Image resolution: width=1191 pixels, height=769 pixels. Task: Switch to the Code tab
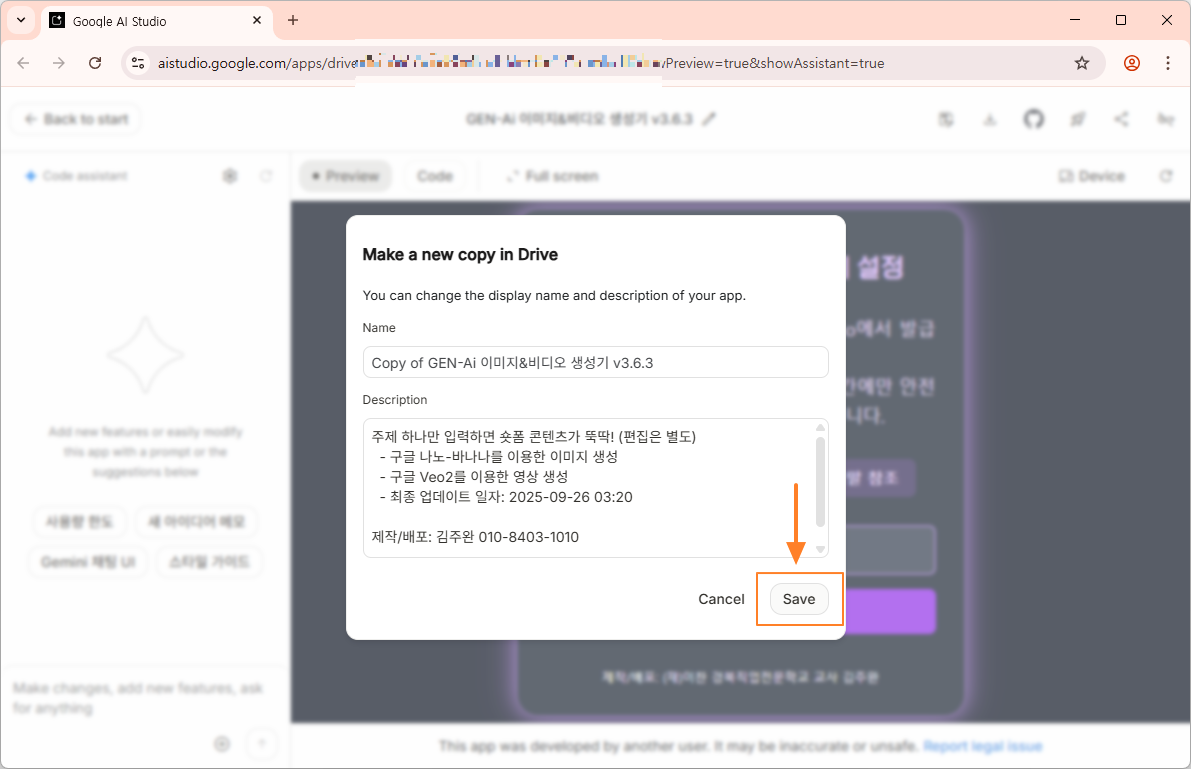[434, 176]
